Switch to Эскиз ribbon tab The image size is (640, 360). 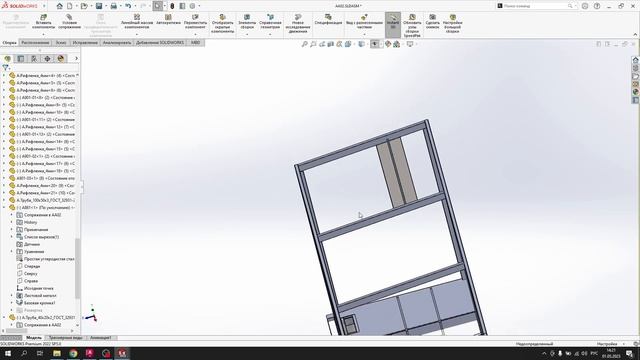(x=61, y=42)
